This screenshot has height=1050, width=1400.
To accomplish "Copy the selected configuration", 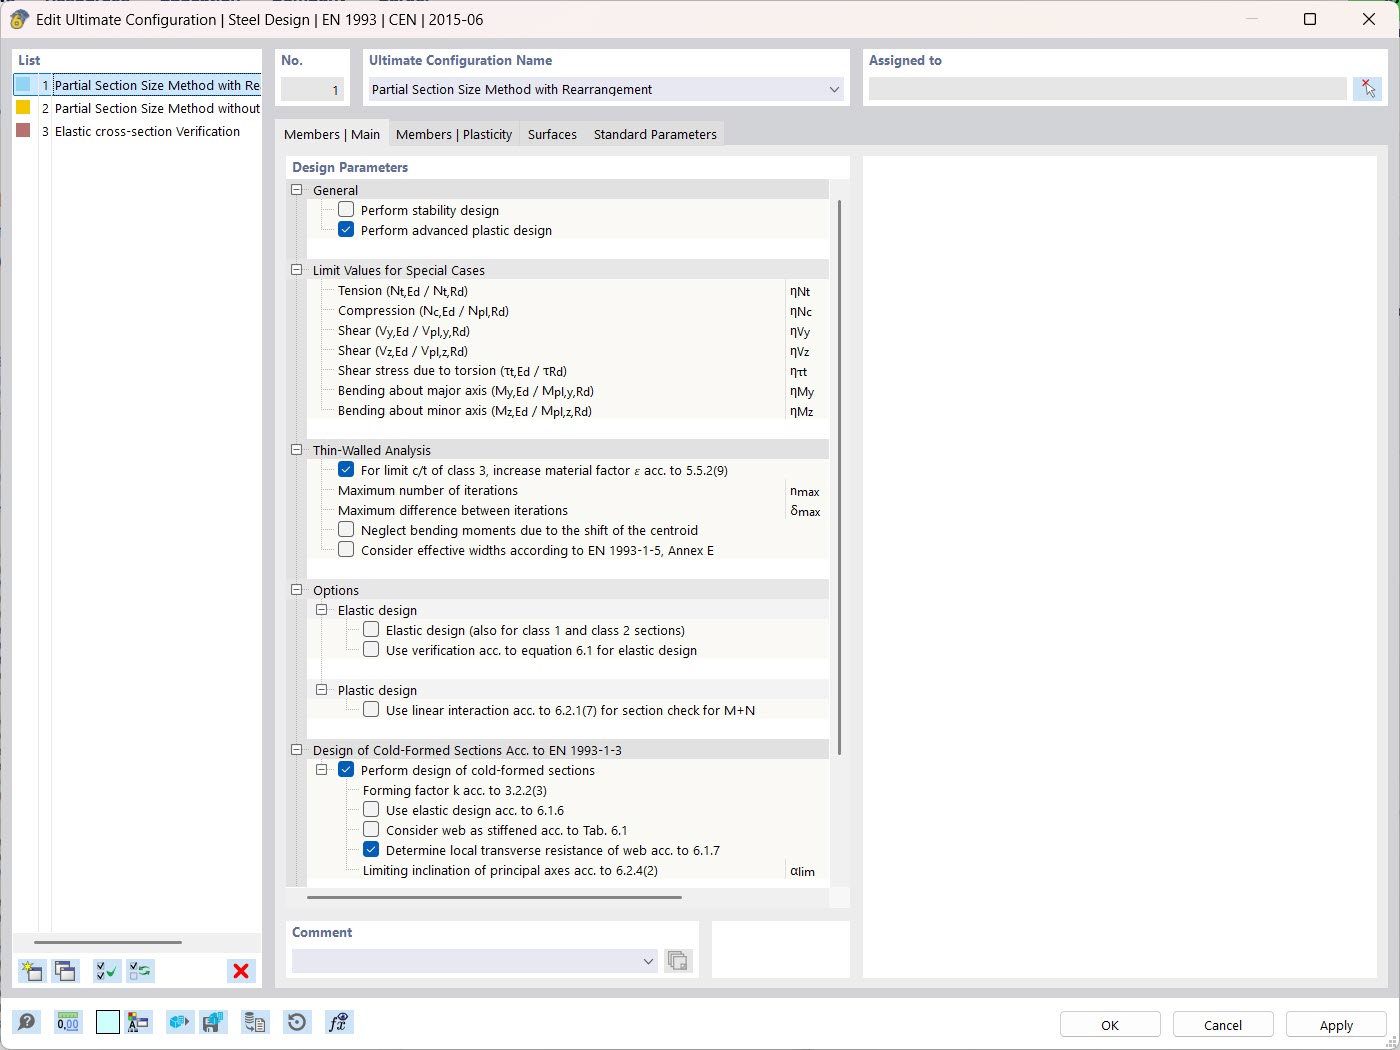I will (65, 971).
